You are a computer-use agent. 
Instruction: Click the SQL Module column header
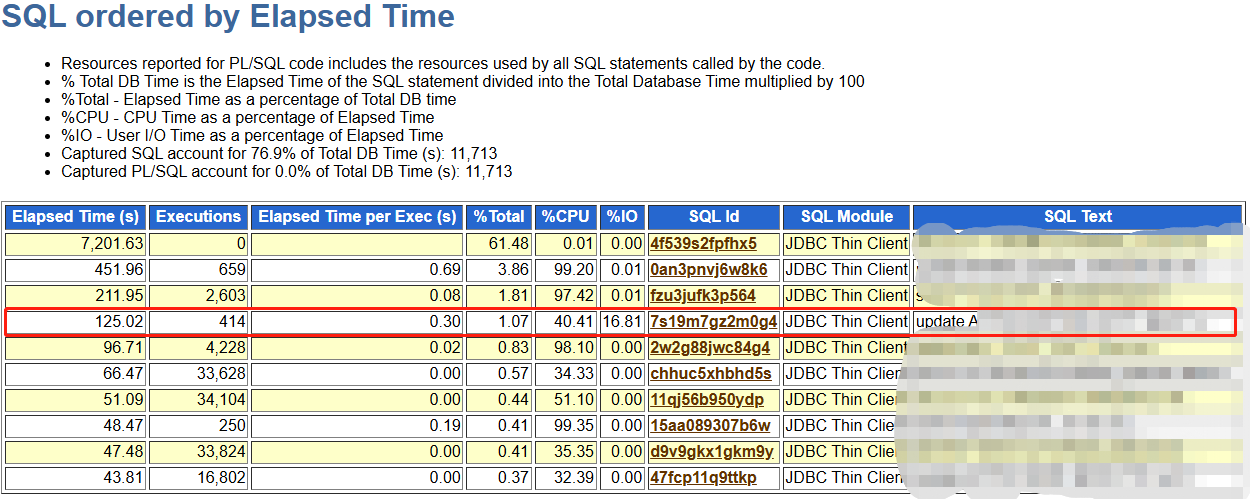846,217
